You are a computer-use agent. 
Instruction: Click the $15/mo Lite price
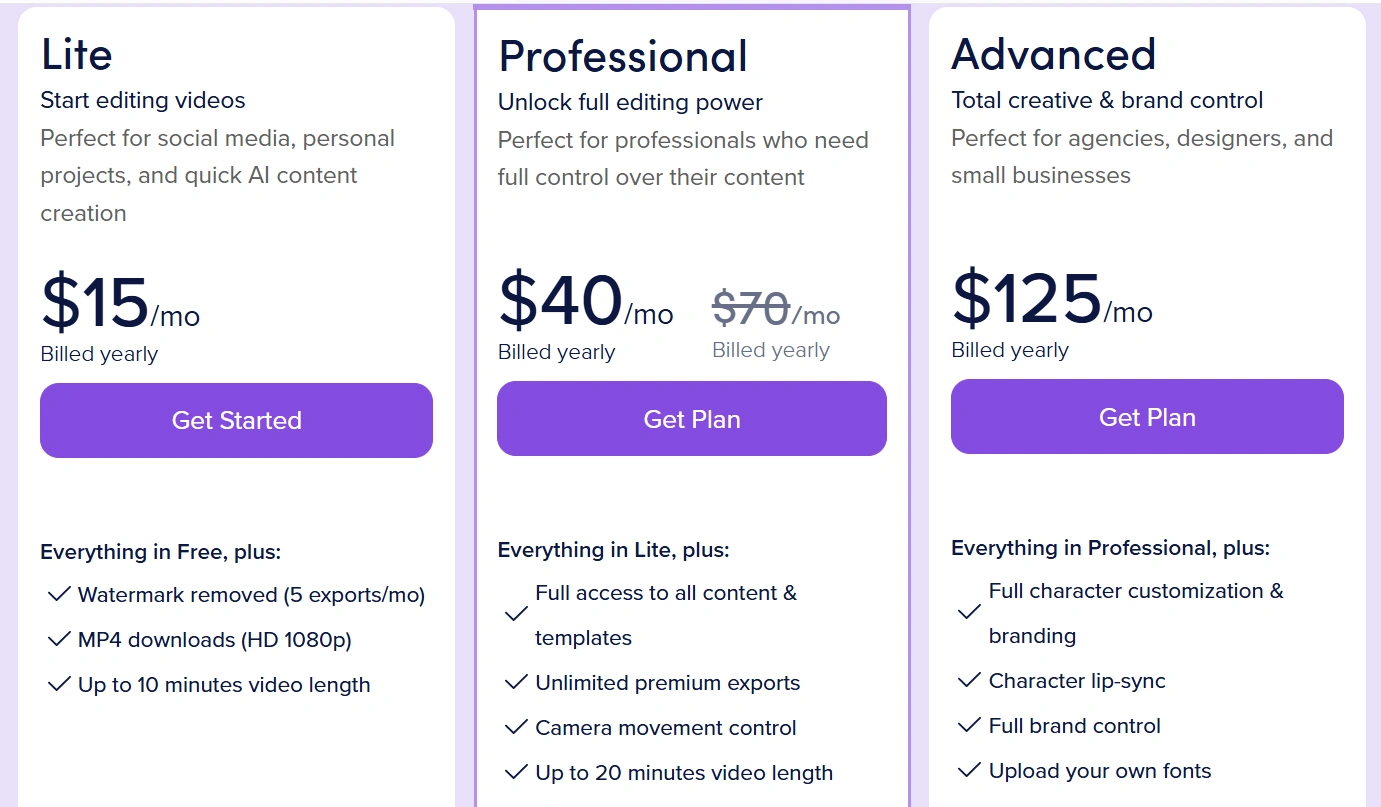point(120,305)
